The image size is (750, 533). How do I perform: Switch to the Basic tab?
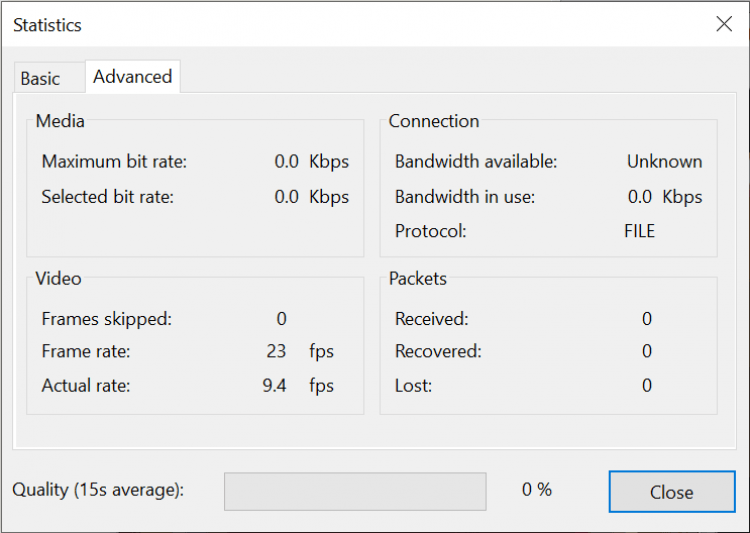coord(40,78)
